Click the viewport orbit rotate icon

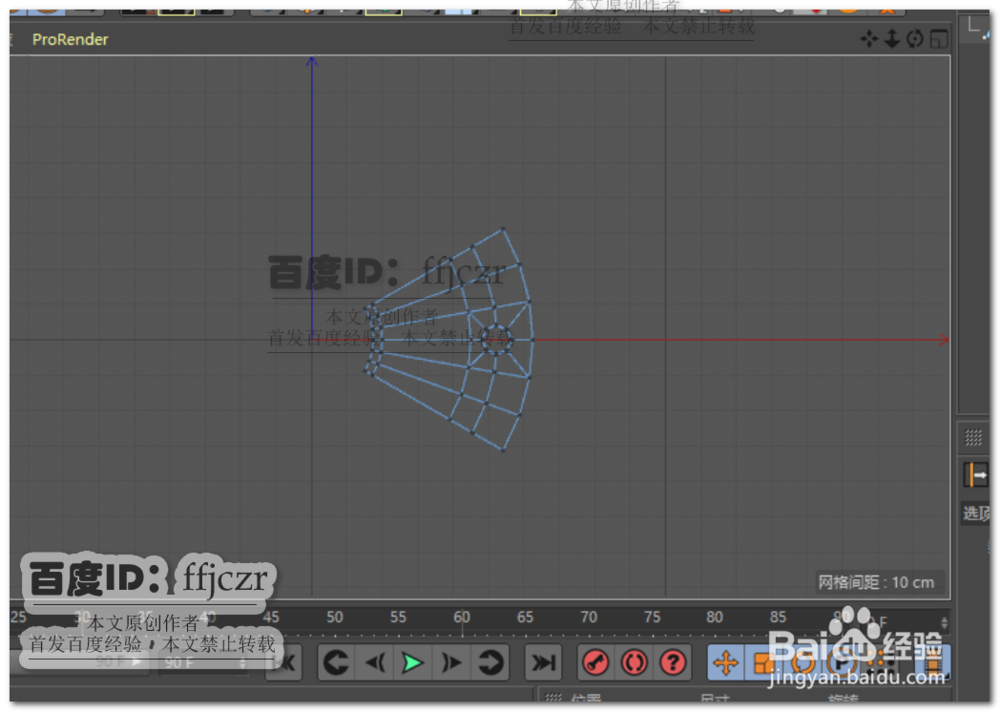tap(915, 40)
